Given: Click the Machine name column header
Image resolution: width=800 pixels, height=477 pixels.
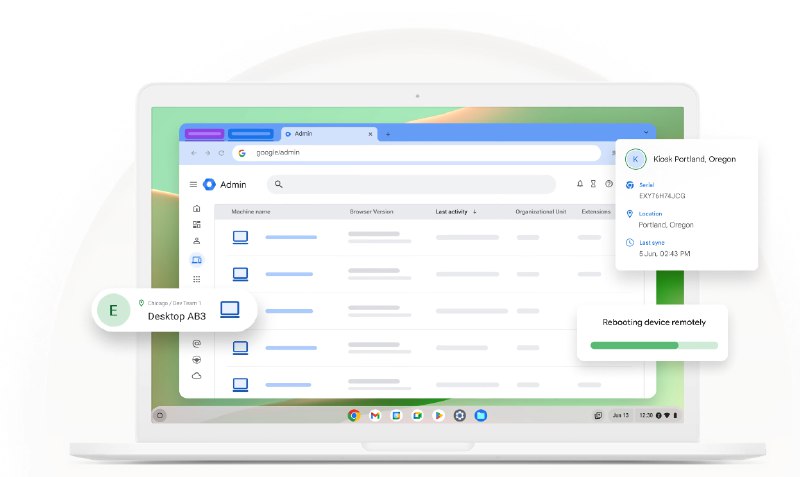Looking at the screenshot, I should [x=251, y=212].
